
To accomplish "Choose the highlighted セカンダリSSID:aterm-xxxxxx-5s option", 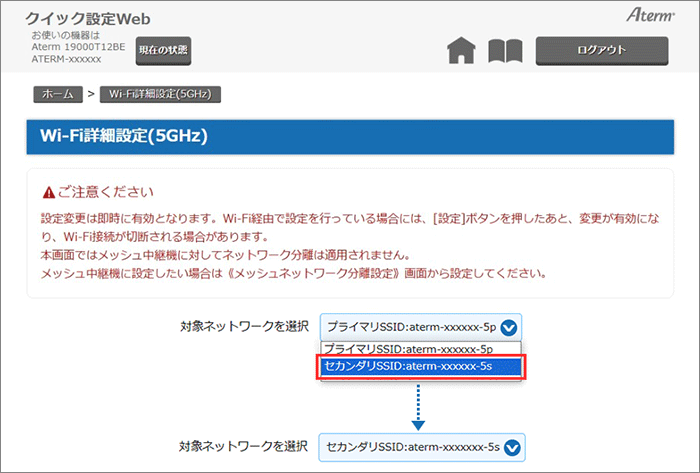I will pyautogui.click(x=421, y=367).
